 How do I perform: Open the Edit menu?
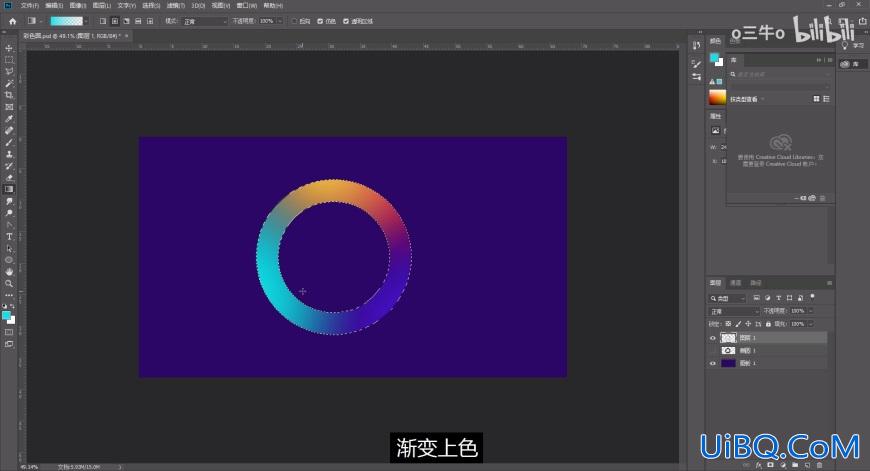point(54,6)
